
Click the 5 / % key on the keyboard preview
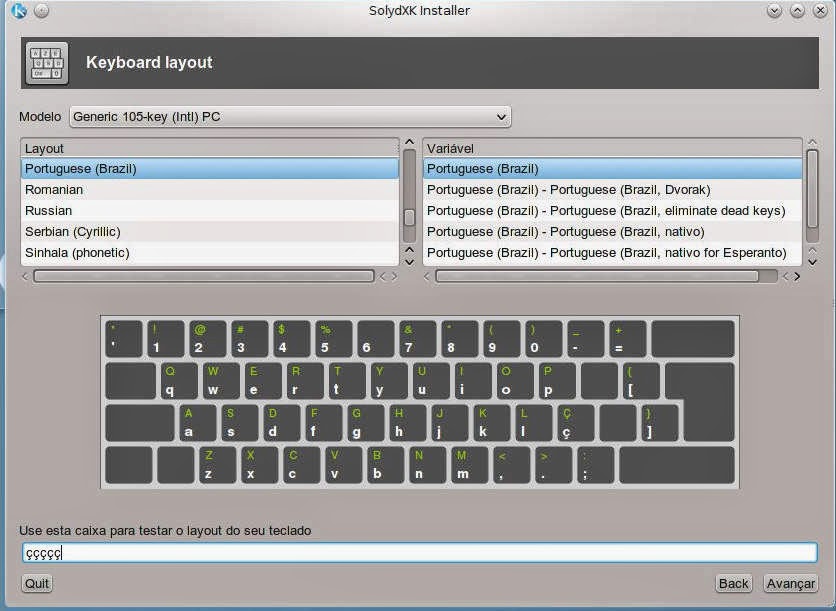tap(334, 339)
